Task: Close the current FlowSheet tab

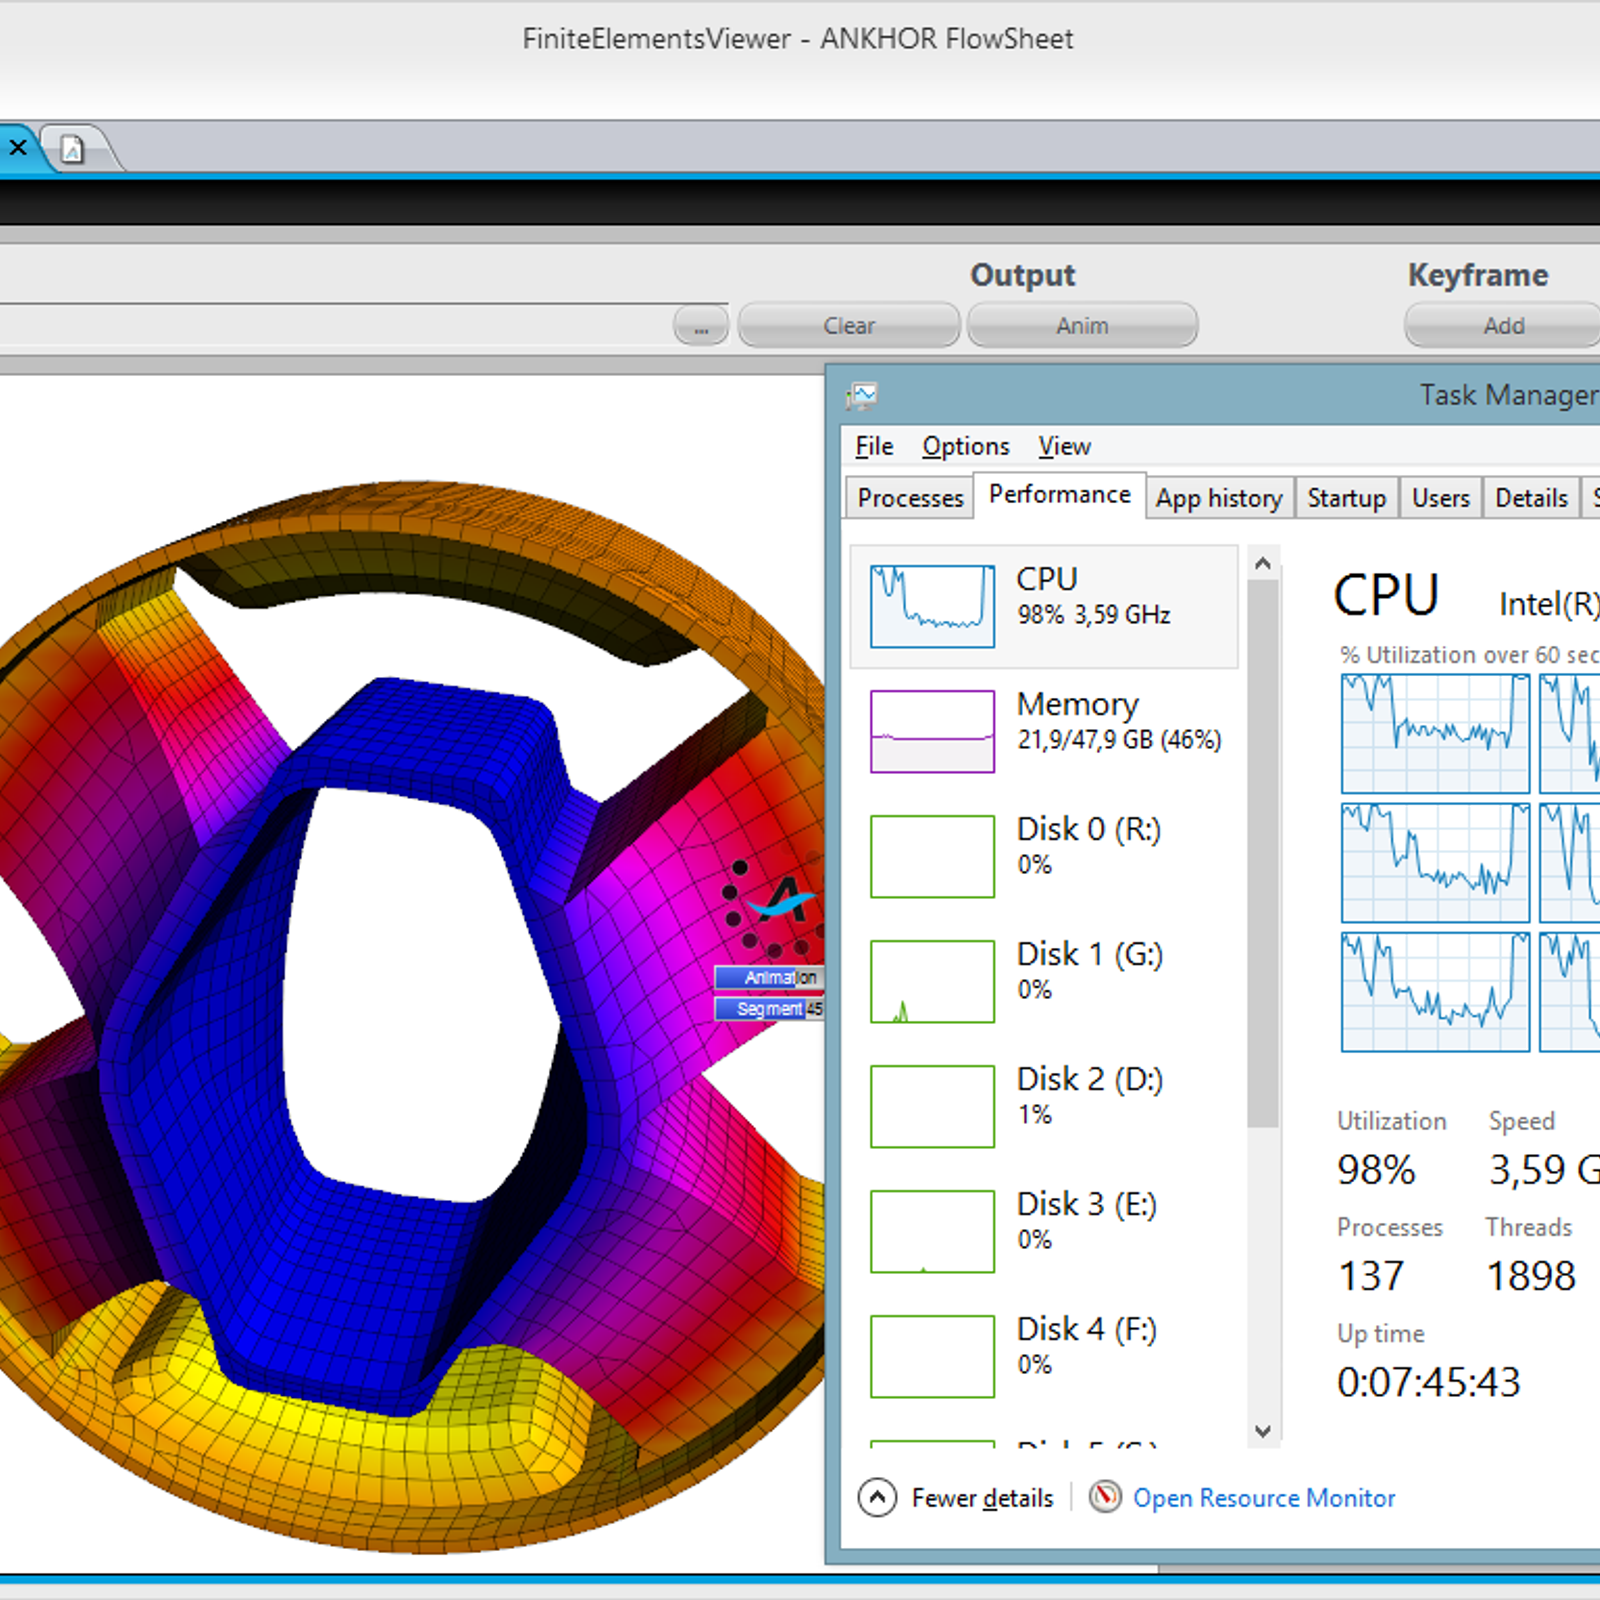Action: point(17,148)
